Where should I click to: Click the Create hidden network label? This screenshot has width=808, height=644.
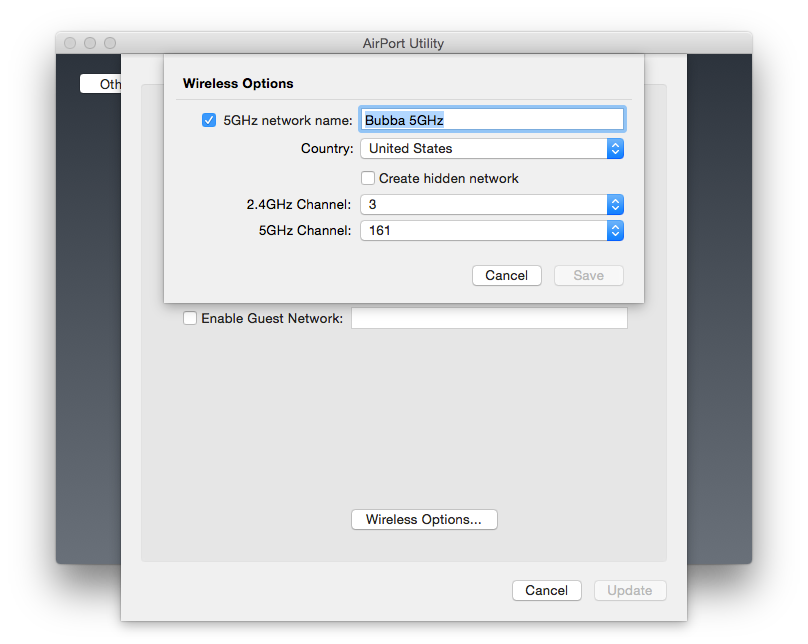(449, 178)
